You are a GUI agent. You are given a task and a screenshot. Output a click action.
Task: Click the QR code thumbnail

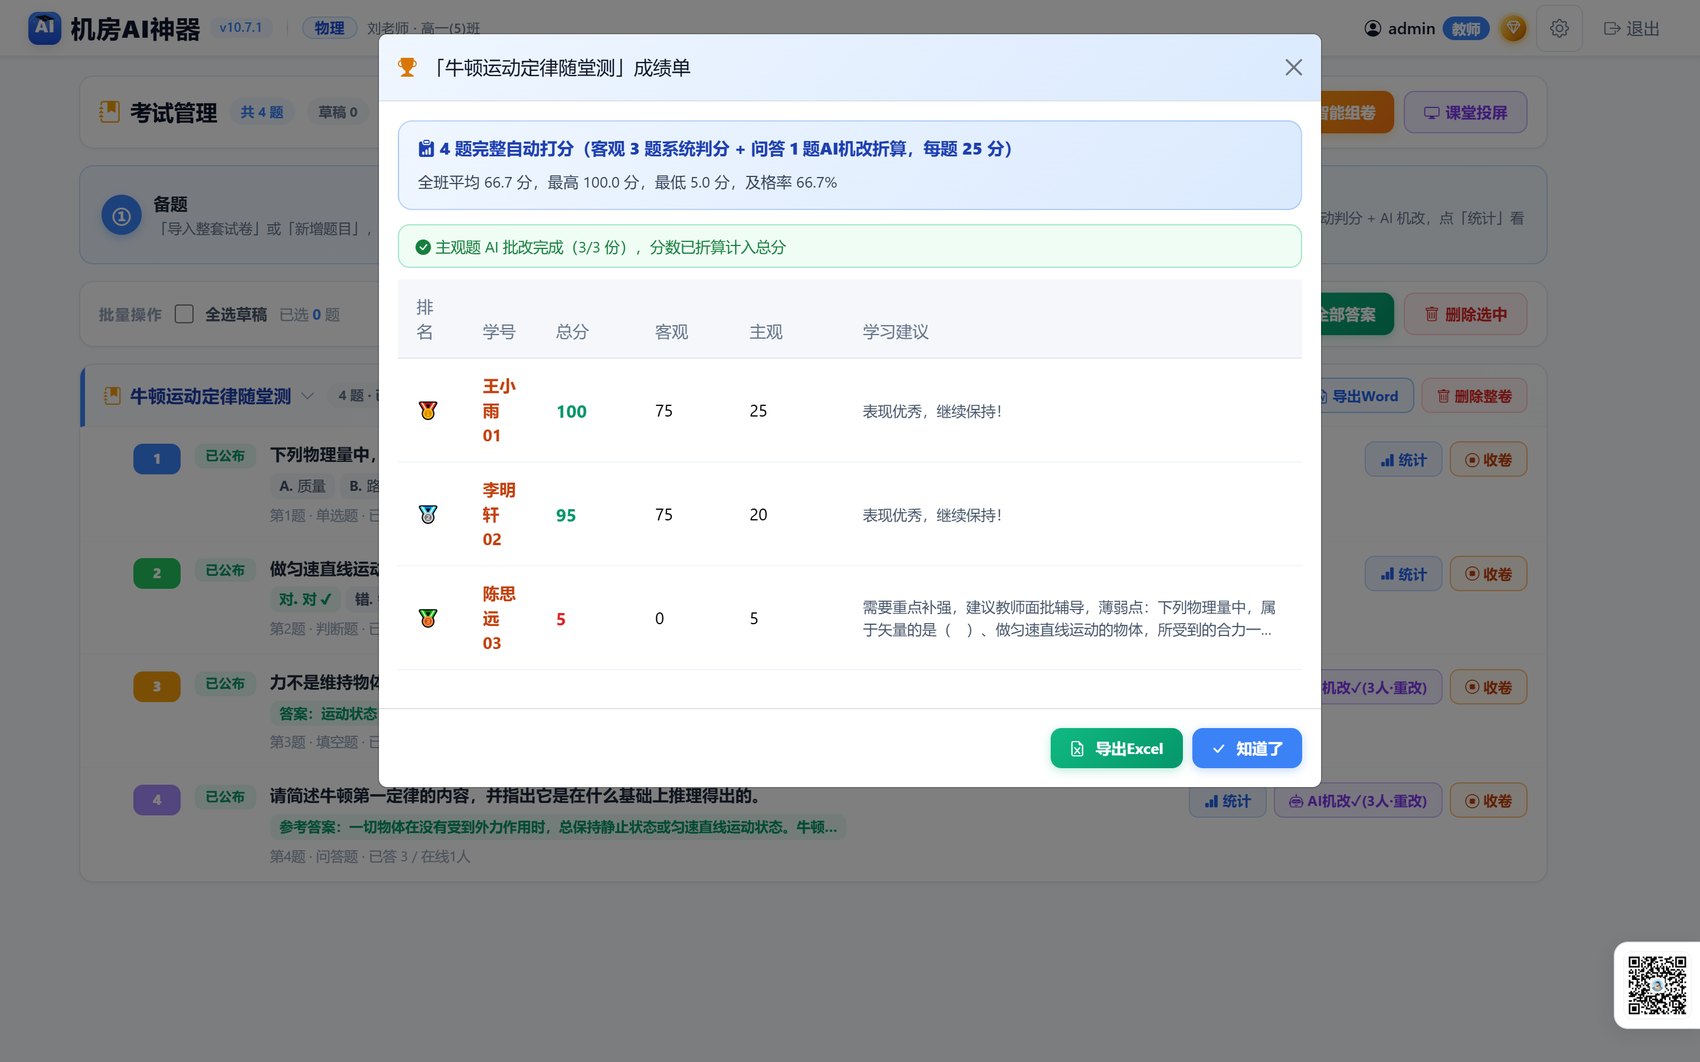pyautogui.click(x=1657, y=985)
